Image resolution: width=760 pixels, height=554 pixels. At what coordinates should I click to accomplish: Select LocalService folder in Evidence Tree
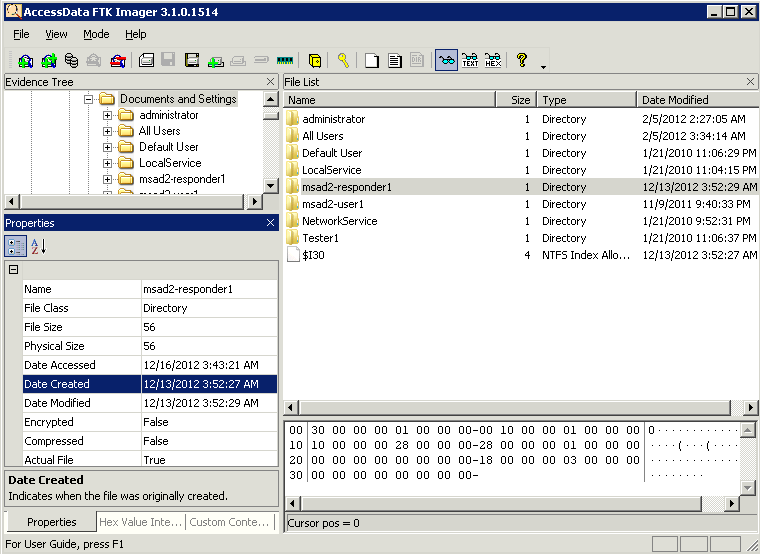click(170, 163)
